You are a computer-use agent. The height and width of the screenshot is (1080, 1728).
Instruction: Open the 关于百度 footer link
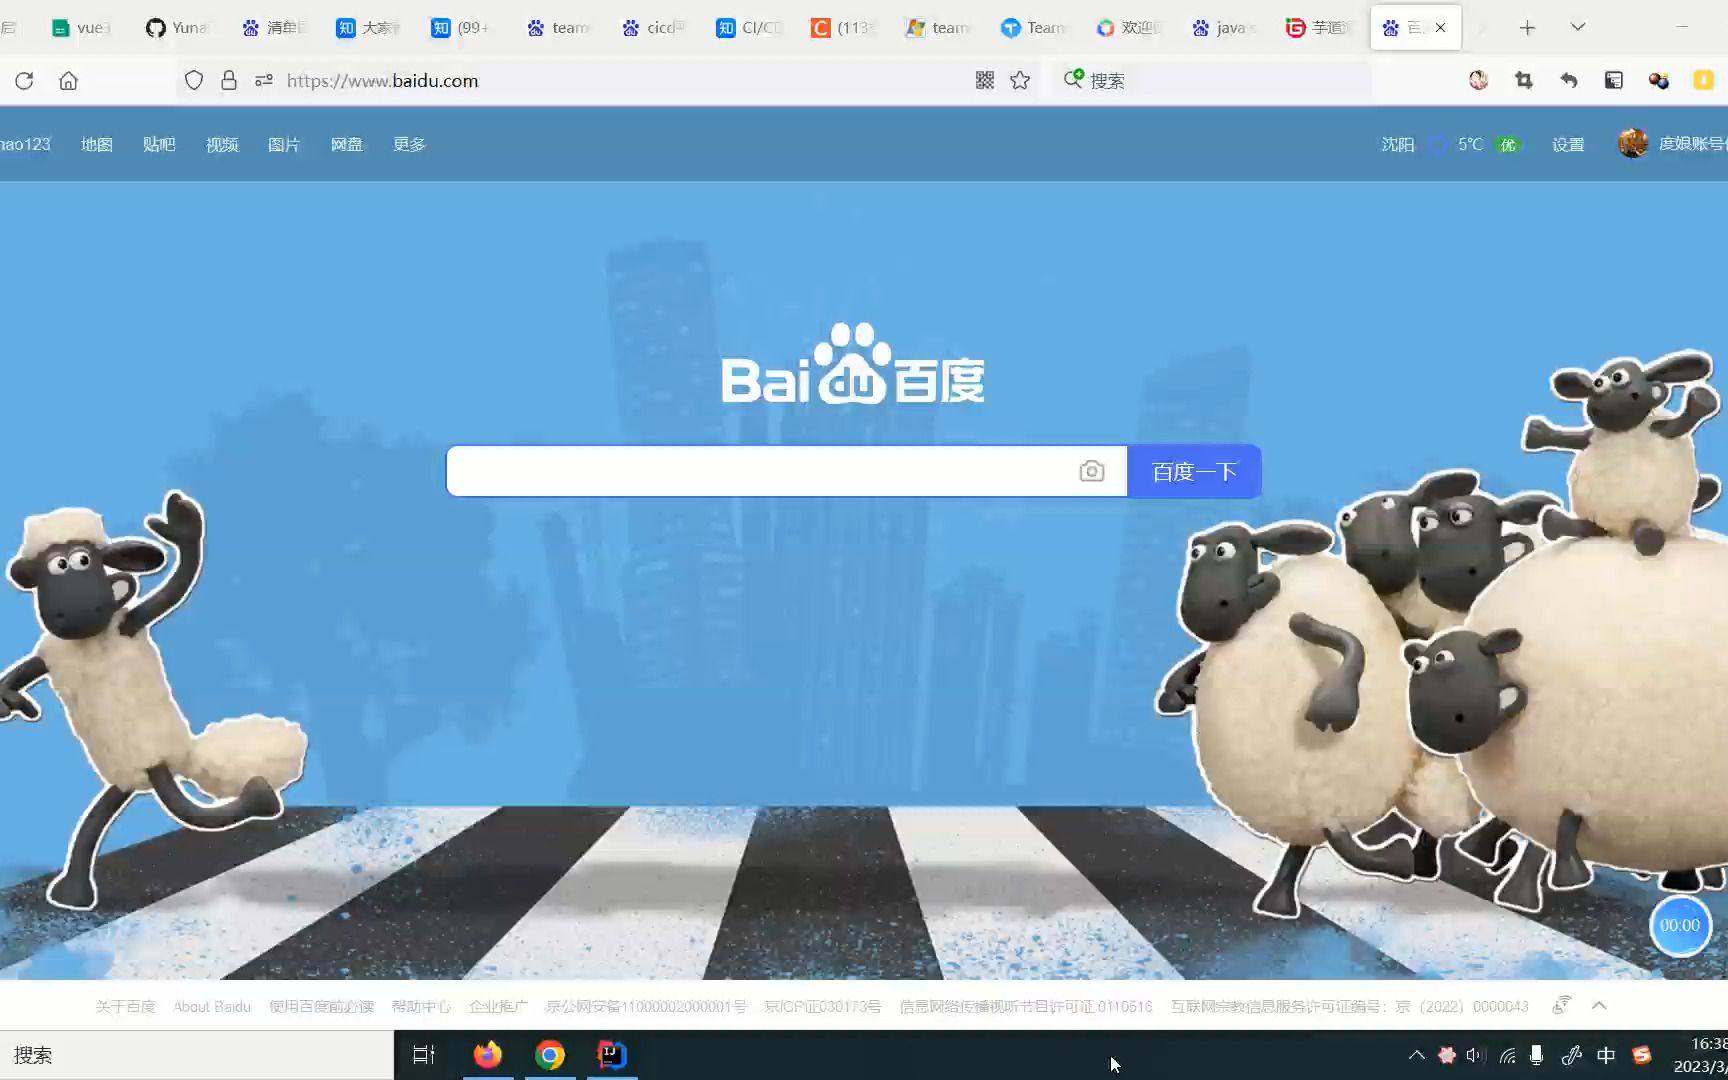pos(126,1006)
